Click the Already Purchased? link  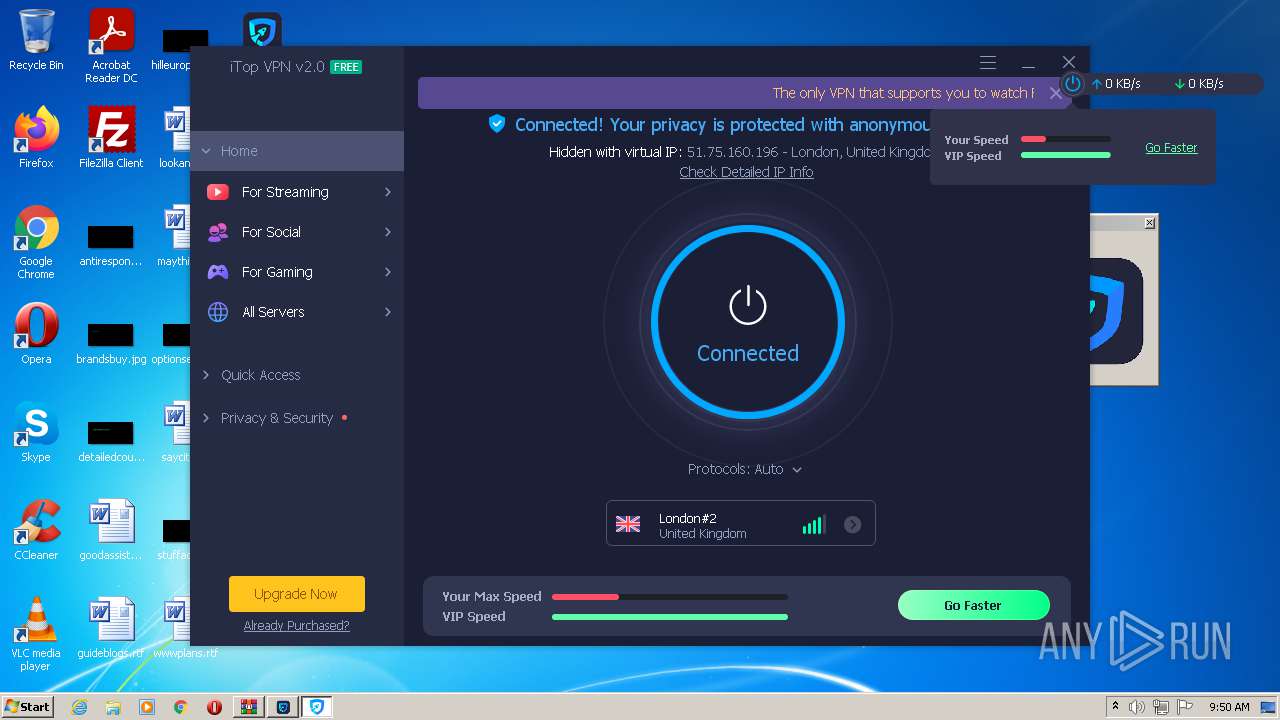click(296, 626)
